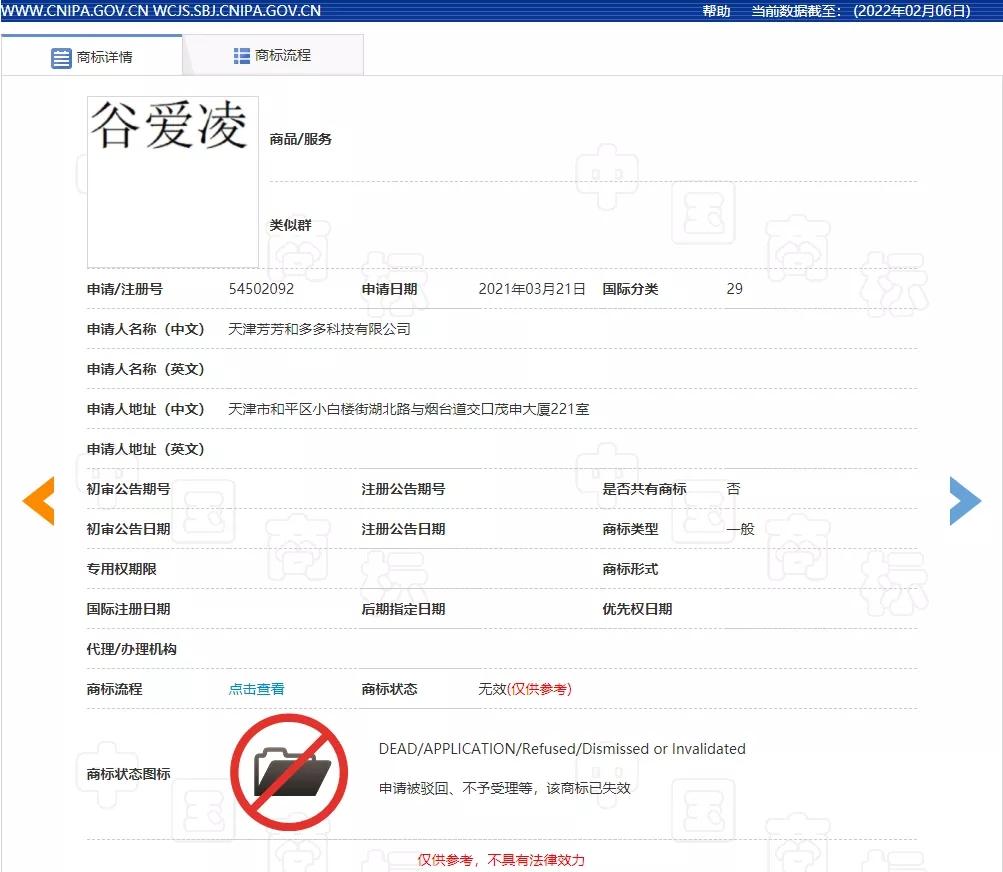Select the 是否共有商标 value 否
Screen dimensions: 1003x872
coord(733,489)
